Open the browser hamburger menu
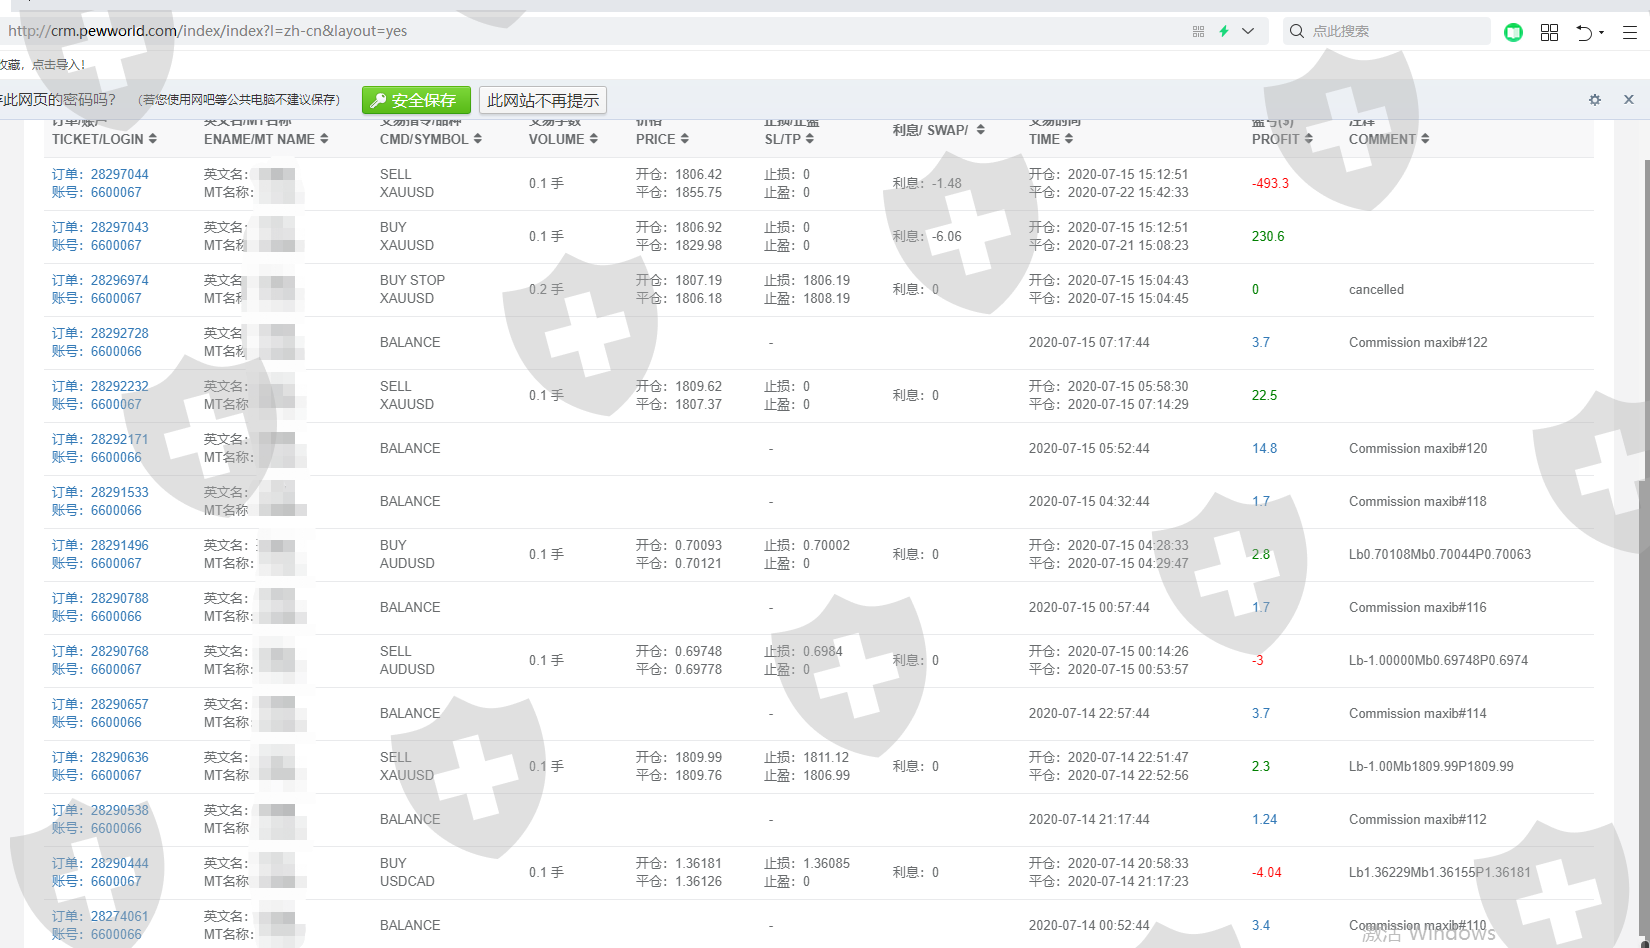 [x=1629, y=32]
